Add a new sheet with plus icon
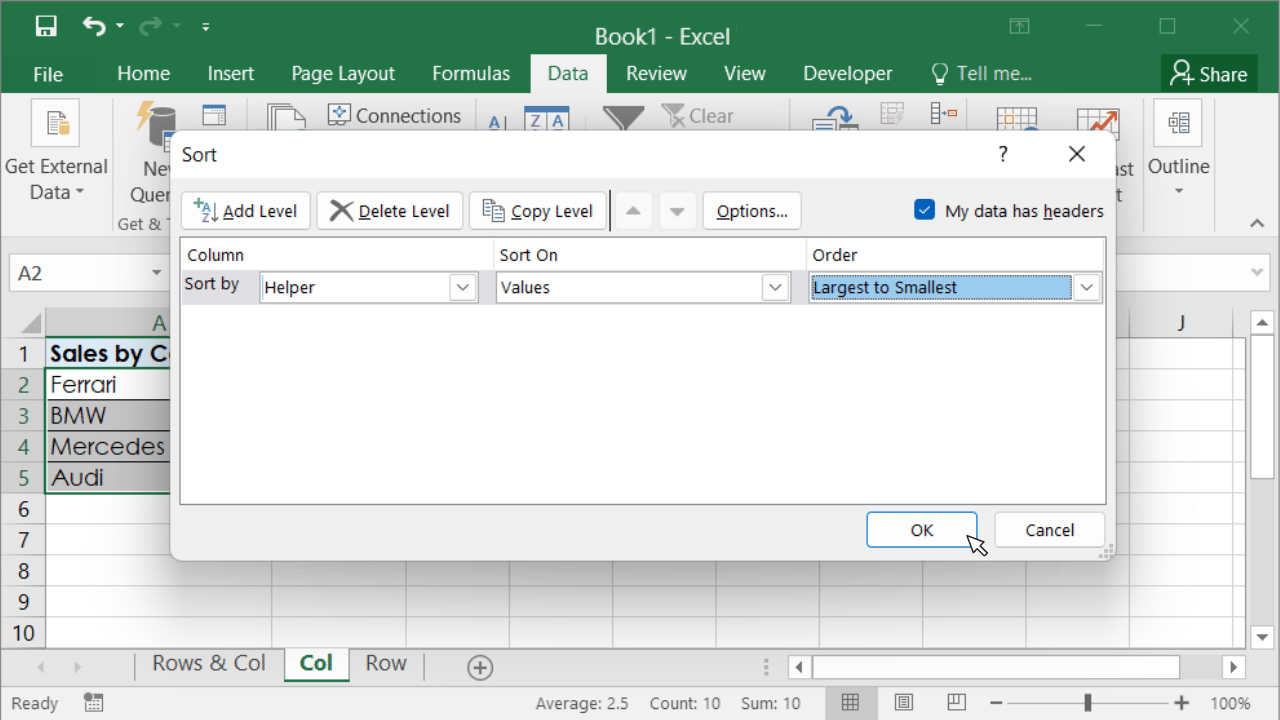Screen dimensions: 1280x720 (480, 668)
